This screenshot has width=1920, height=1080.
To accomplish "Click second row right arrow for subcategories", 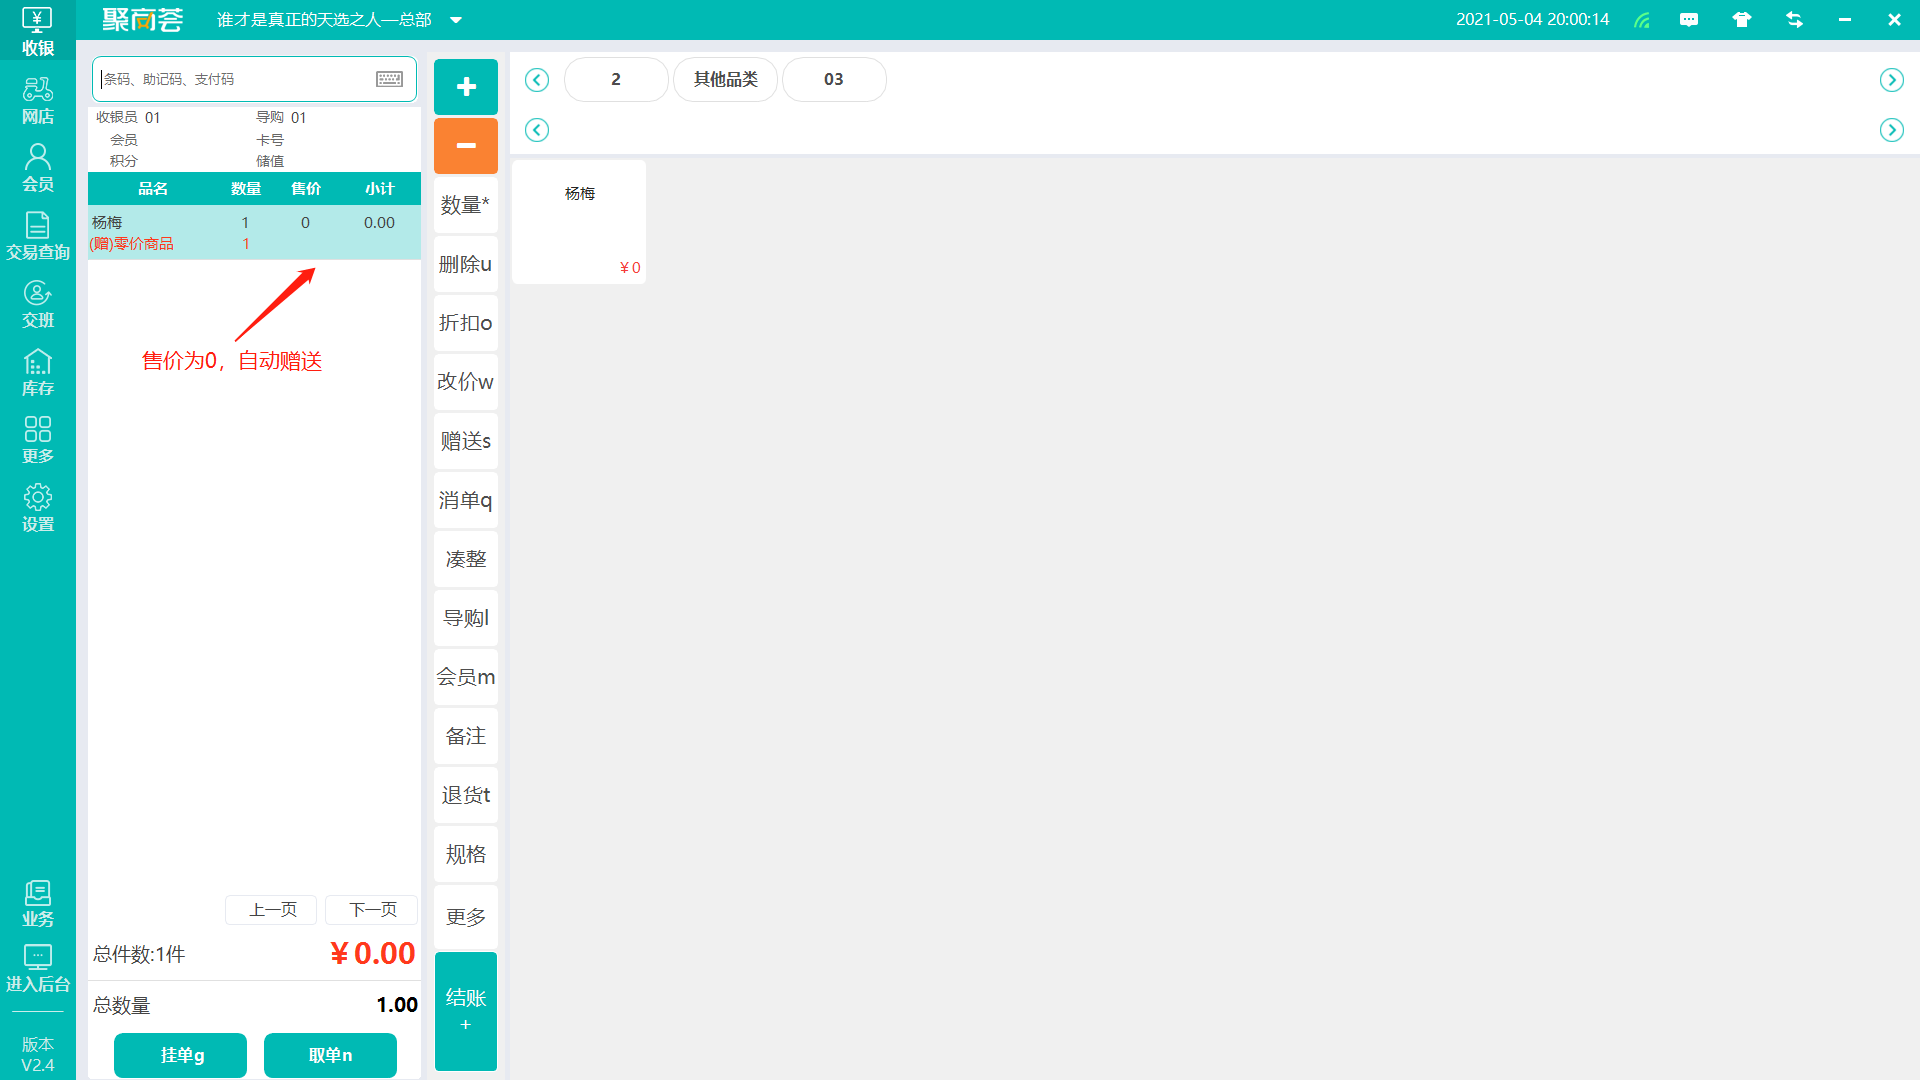I will click(x=1891, y=130).
